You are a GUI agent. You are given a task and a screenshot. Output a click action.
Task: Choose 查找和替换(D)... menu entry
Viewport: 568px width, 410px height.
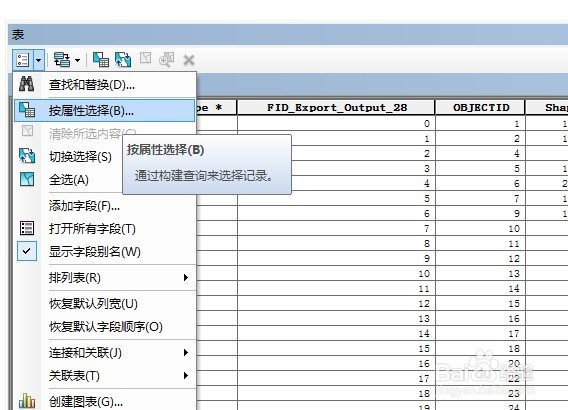105,85
